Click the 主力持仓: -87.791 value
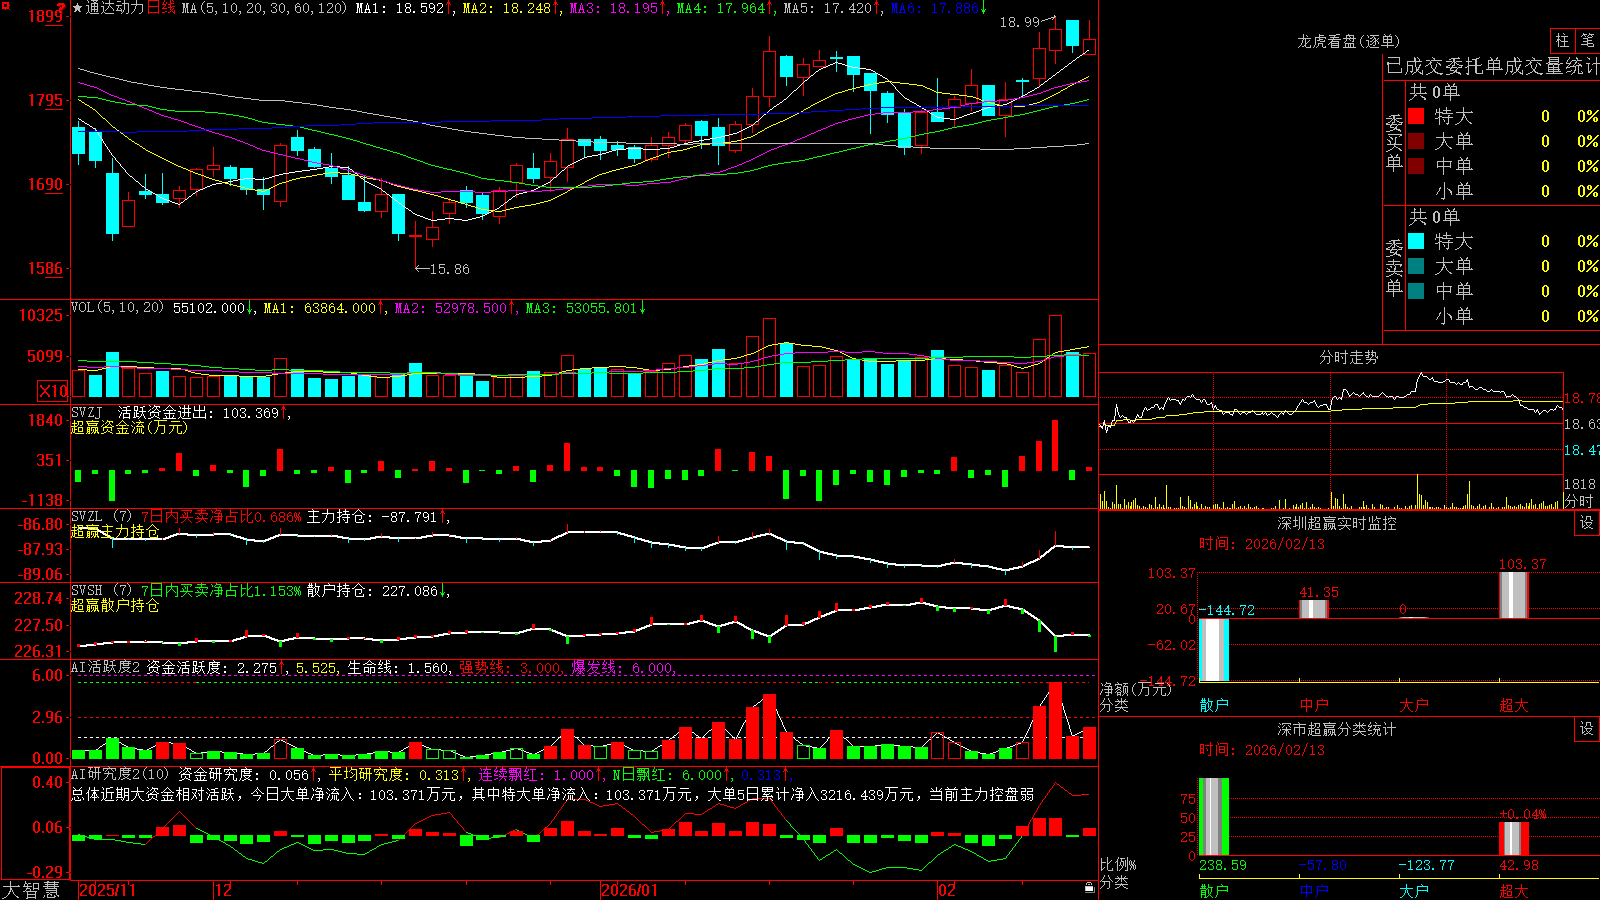 373,517
